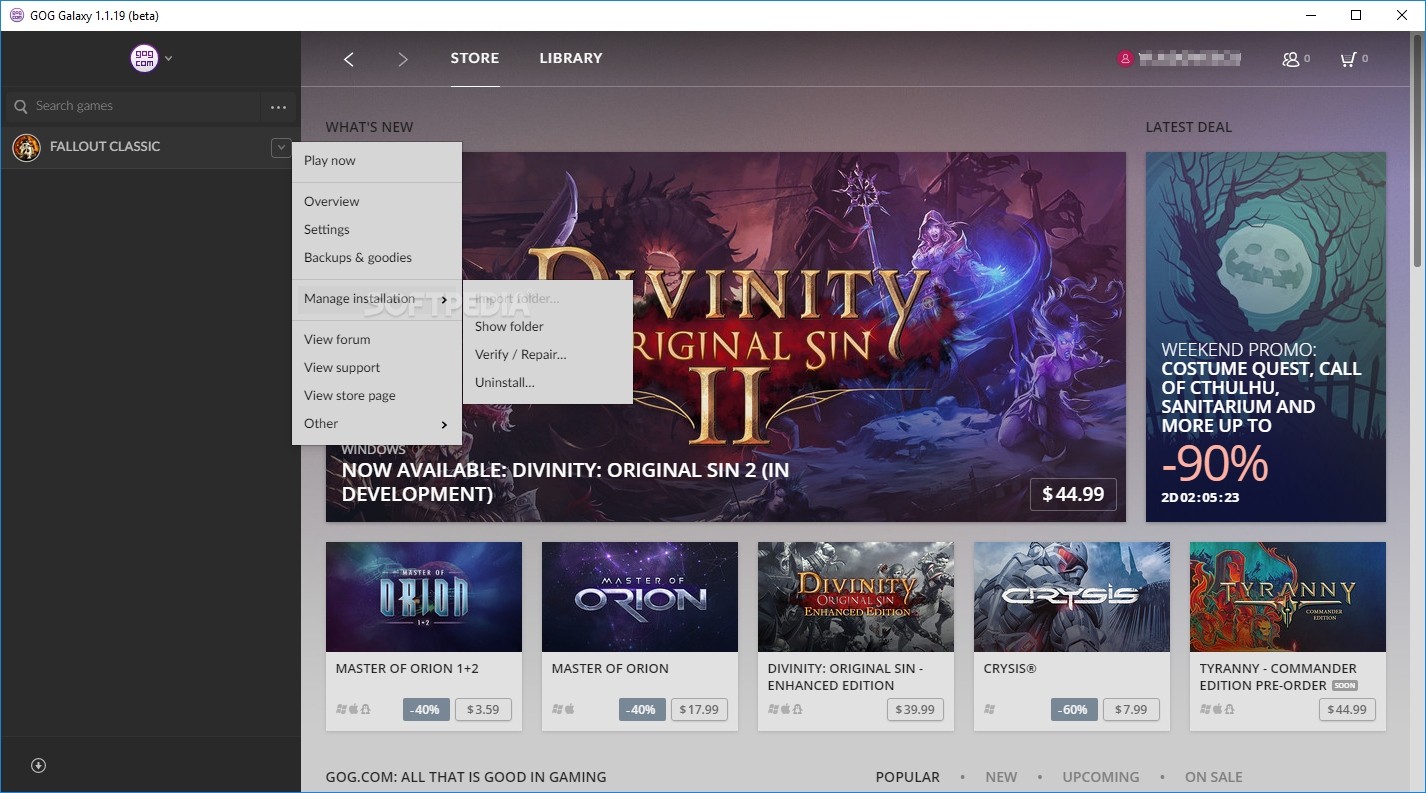
Task: Click the GOG Galaxy title bar app icon
Action: [17, 15]
